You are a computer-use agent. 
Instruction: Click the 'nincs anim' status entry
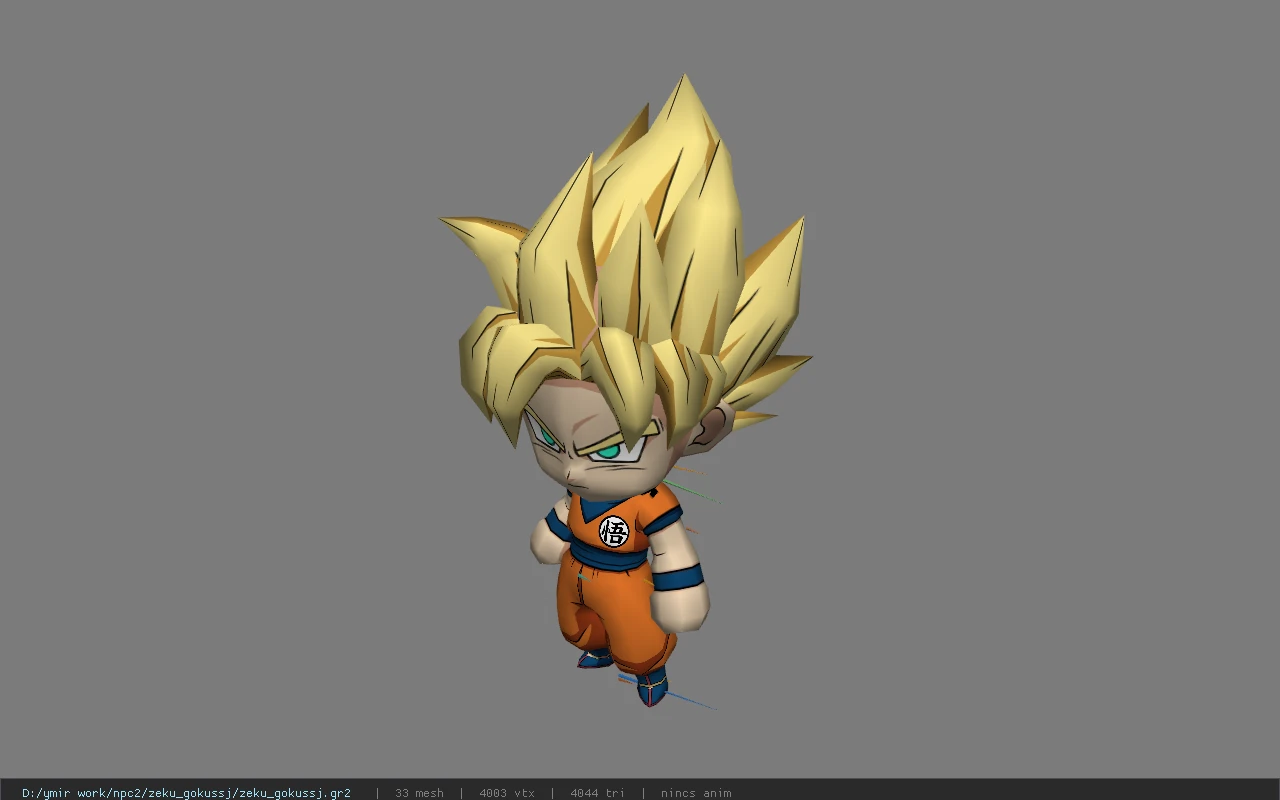pos(696,793)
